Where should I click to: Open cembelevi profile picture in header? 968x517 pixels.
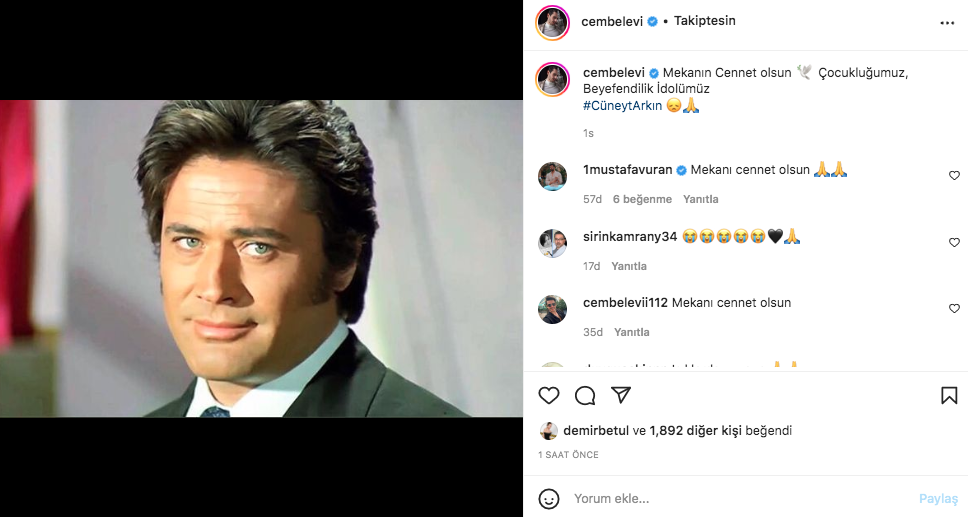coord(553,22)
